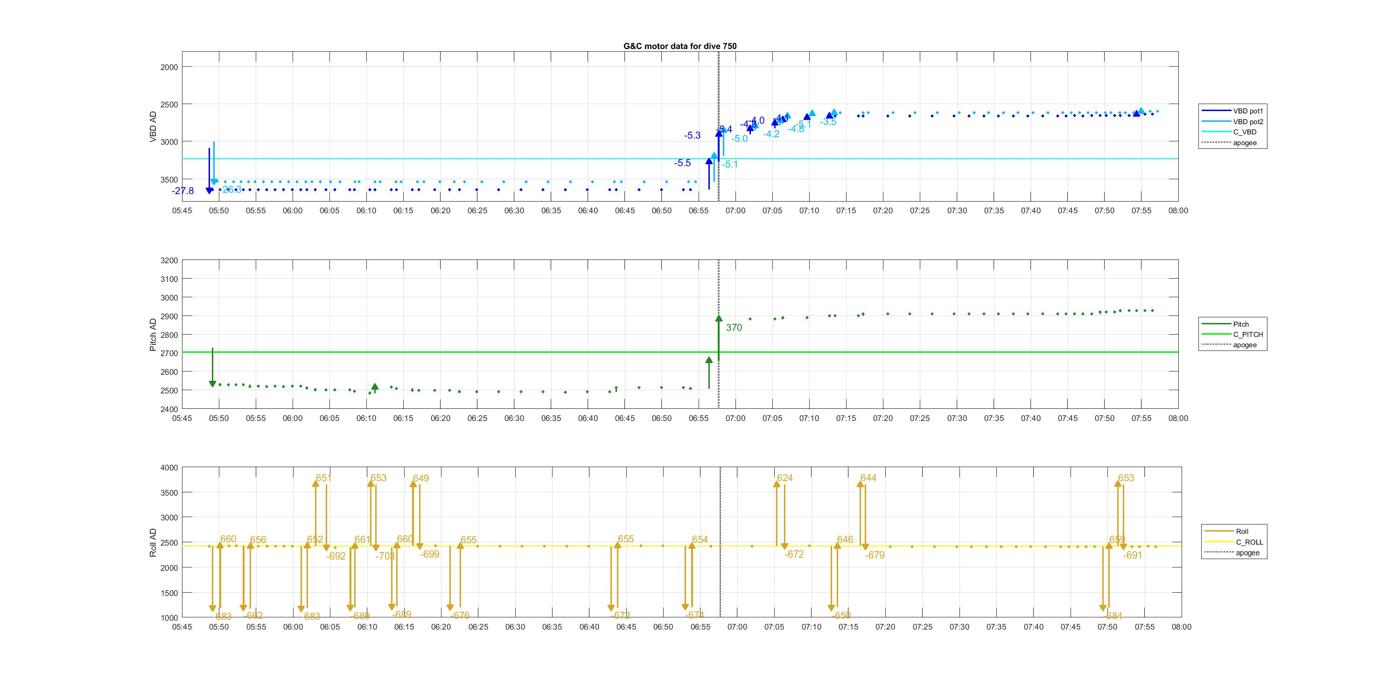Image resolution: width=1400 pixels, height=693 pixels.
Task: Click the '-5.1' label below the C_VBD line
Action: tap(730, 164)
